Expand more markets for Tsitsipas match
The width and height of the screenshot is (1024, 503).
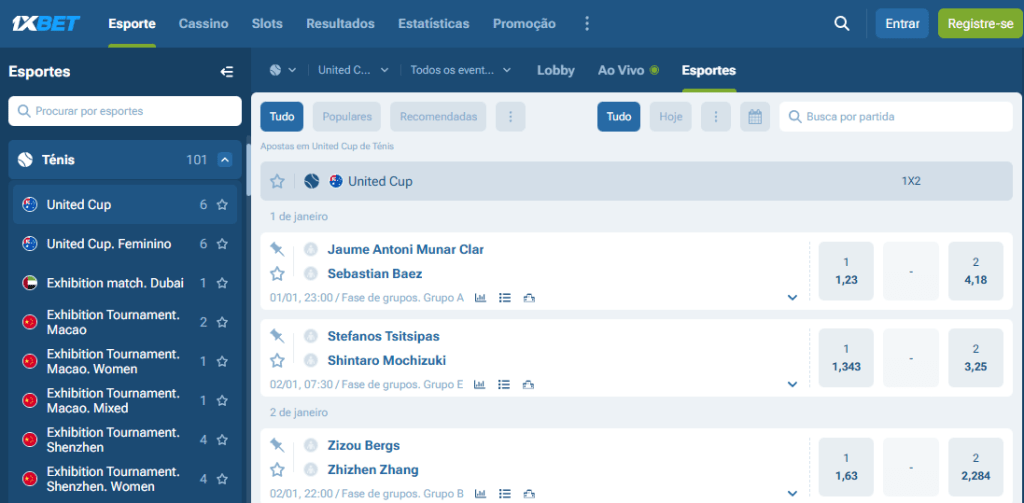click(x=792, y=384)
